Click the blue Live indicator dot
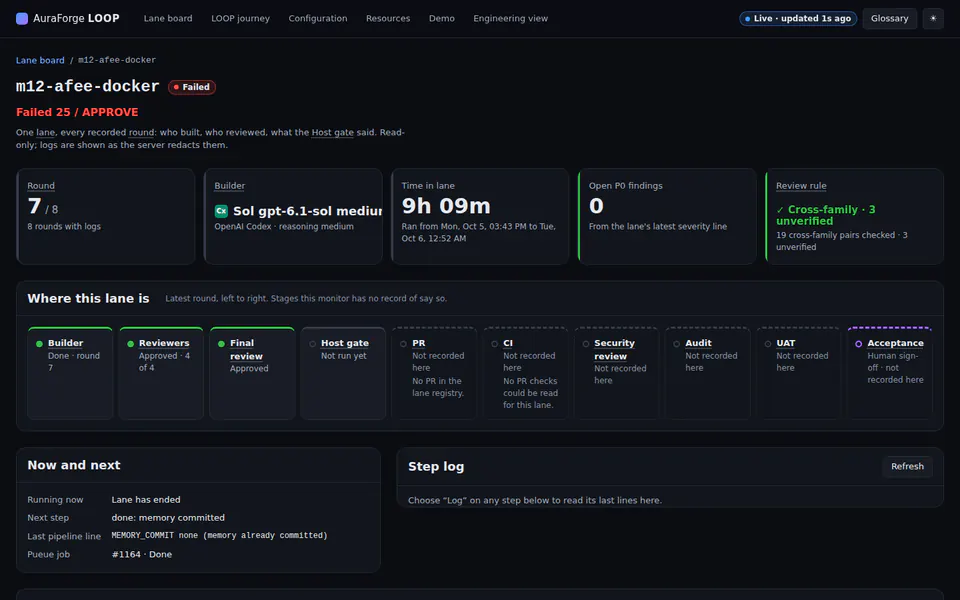The width and height of the screenshot is (960, 600). [x=748, y=19]
